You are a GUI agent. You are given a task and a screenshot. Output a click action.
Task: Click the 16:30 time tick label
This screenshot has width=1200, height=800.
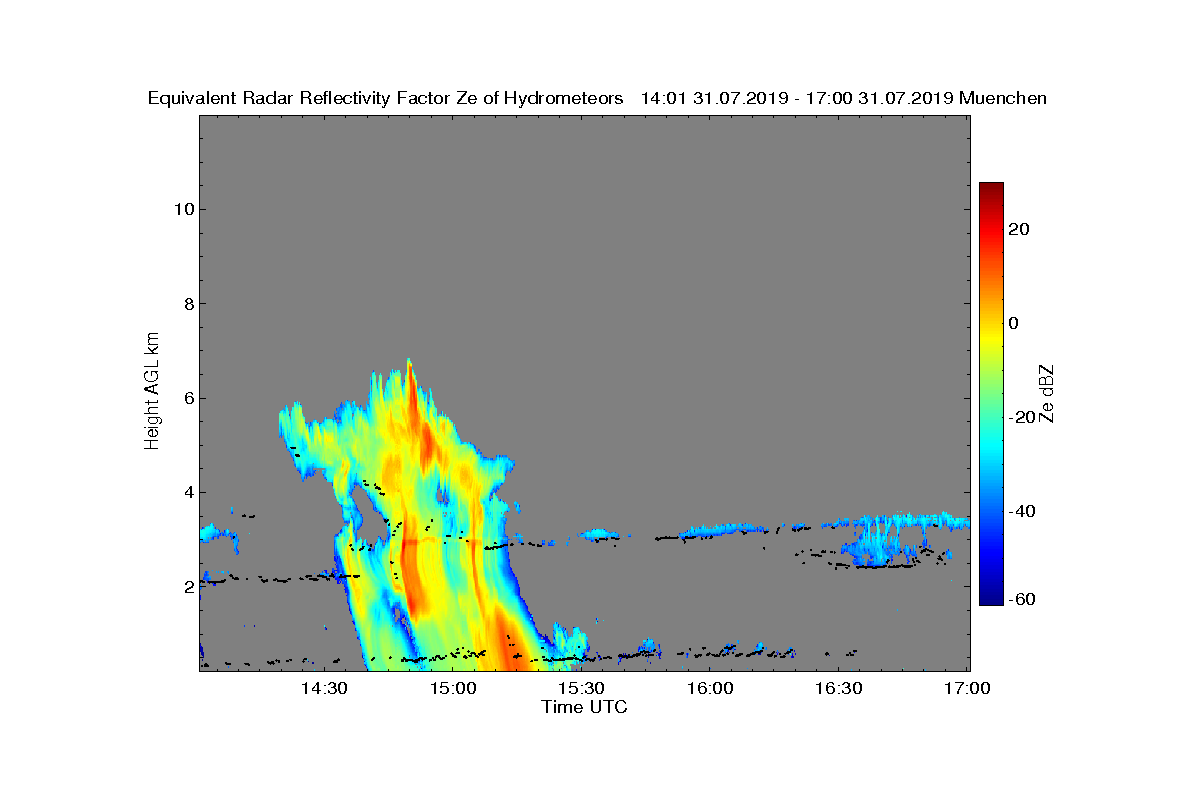coord(838,689)
